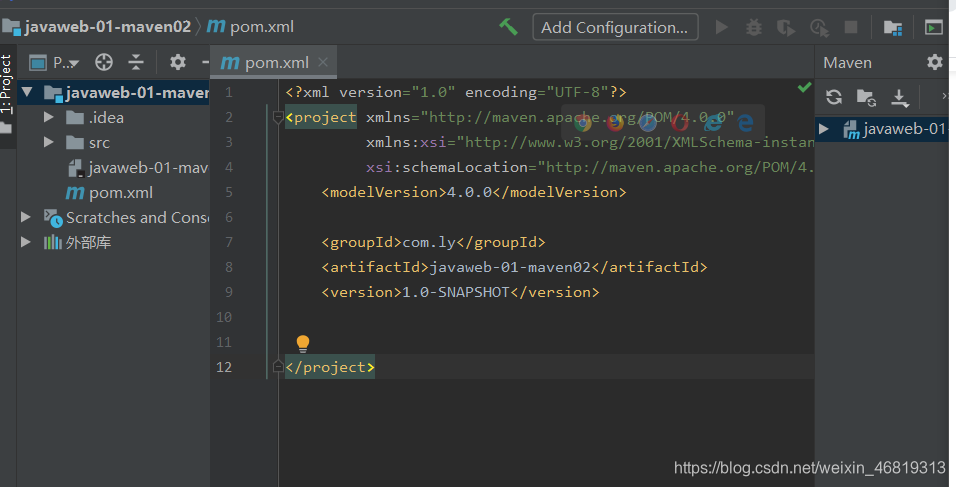The image size is (956, 487).
Task: Expand the javaweb-01 Maven project node
Action: [x=824, y=129]
